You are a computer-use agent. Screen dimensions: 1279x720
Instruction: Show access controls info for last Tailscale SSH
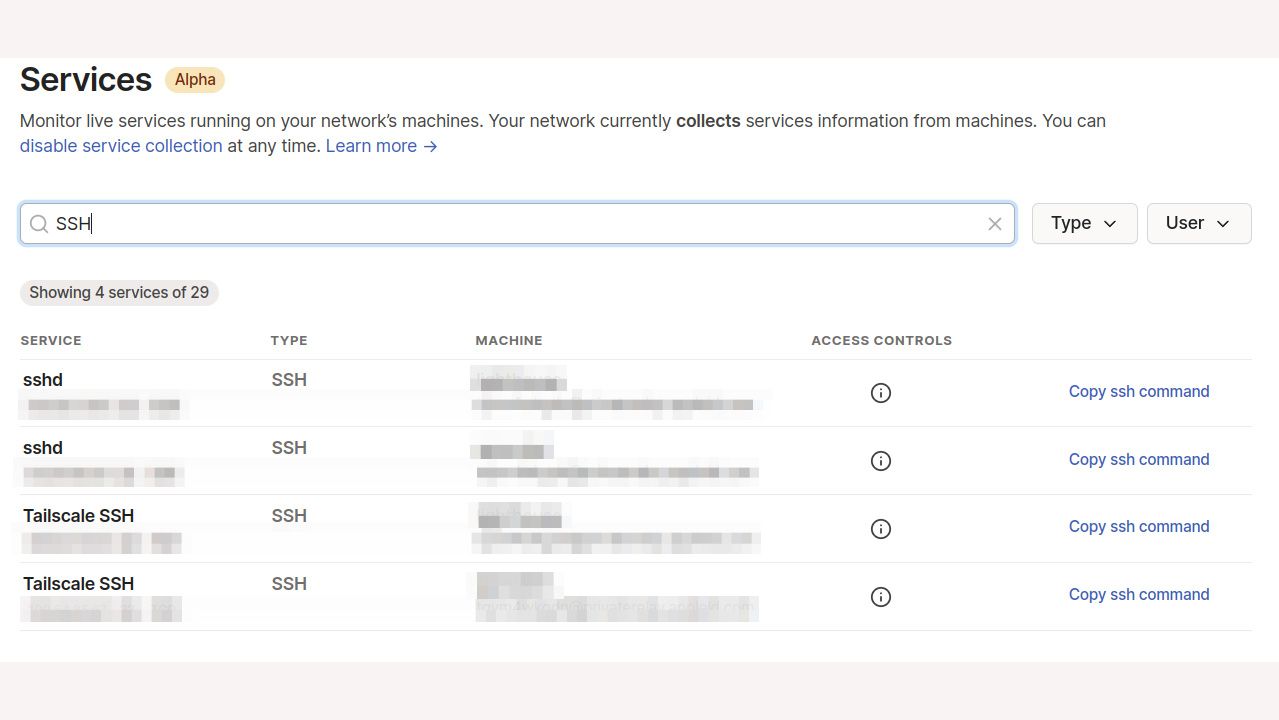tap(881, 597)
